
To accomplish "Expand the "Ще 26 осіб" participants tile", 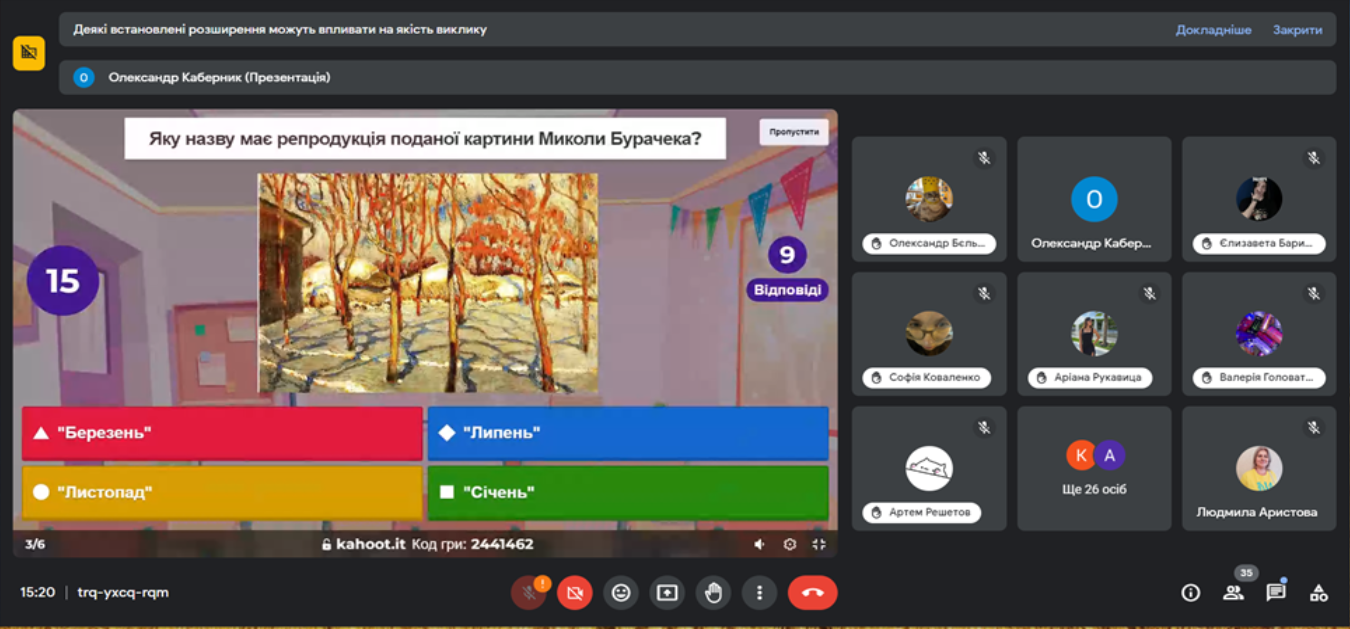I will point(1094,468).
